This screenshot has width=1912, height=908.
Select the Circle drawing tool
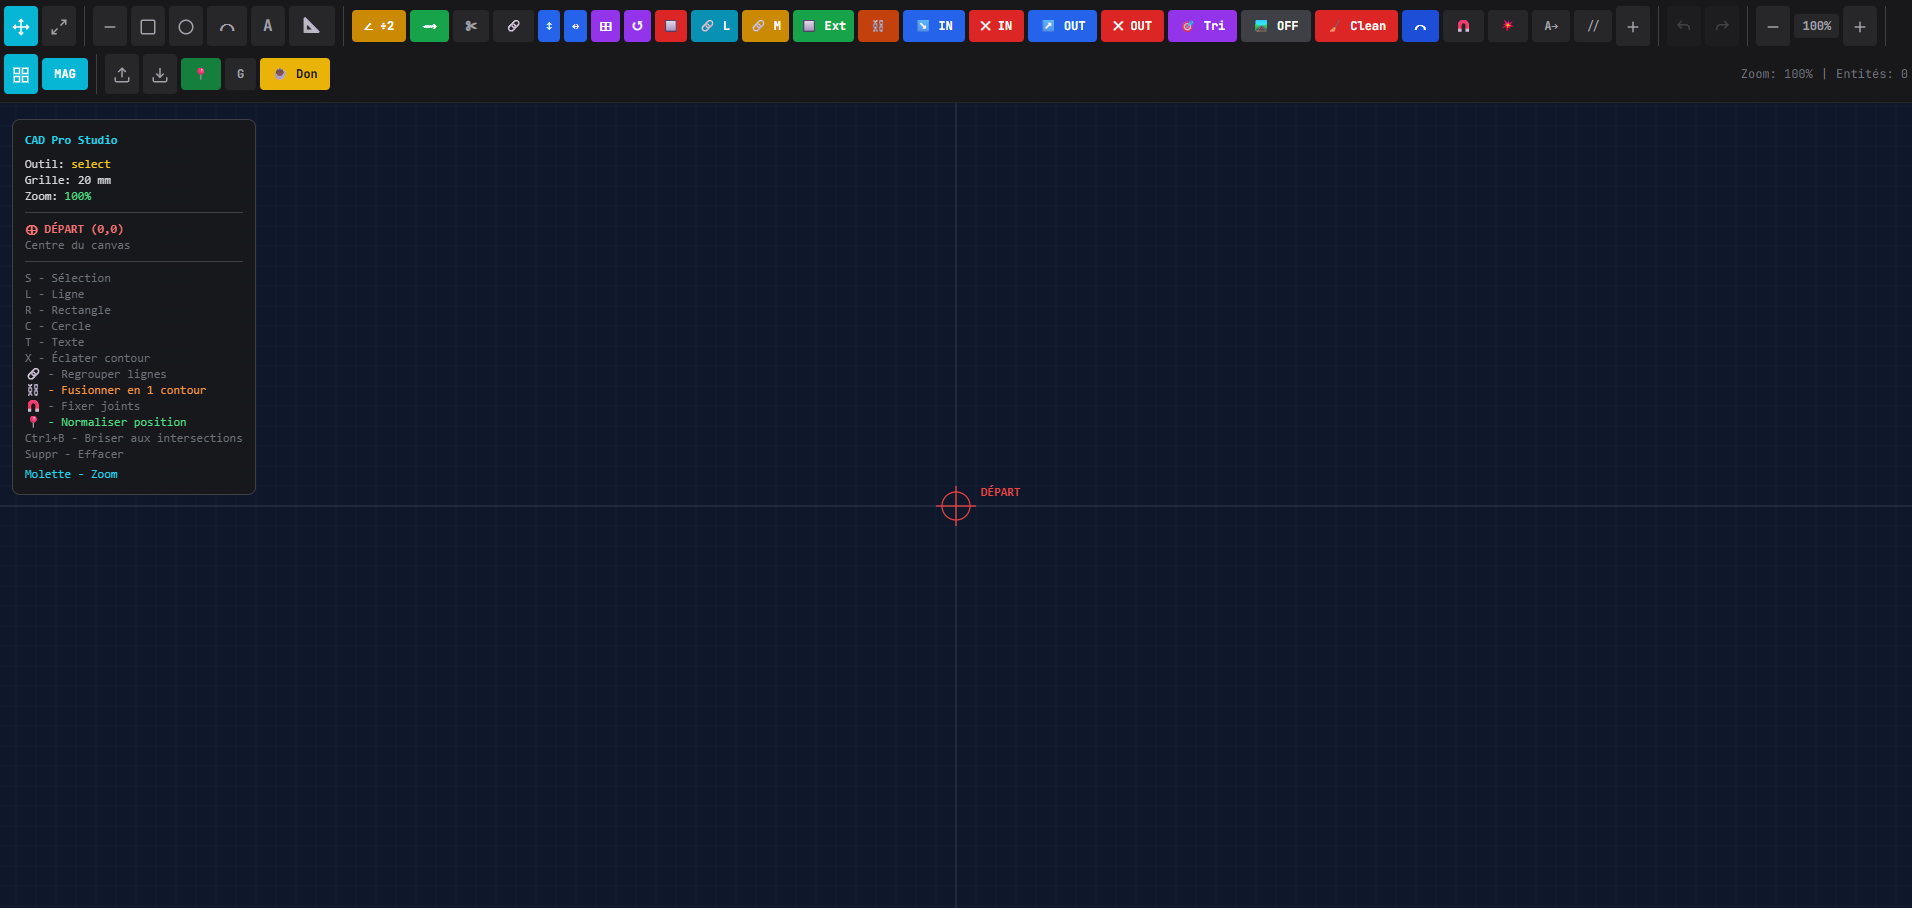pos(186,26)
